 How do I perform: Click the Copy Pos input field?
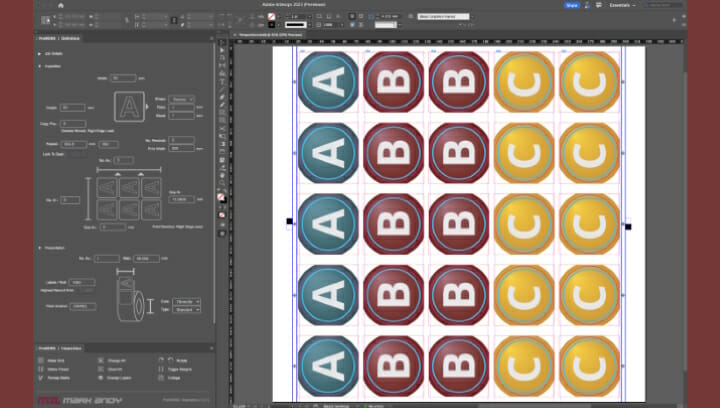(73, 123)
